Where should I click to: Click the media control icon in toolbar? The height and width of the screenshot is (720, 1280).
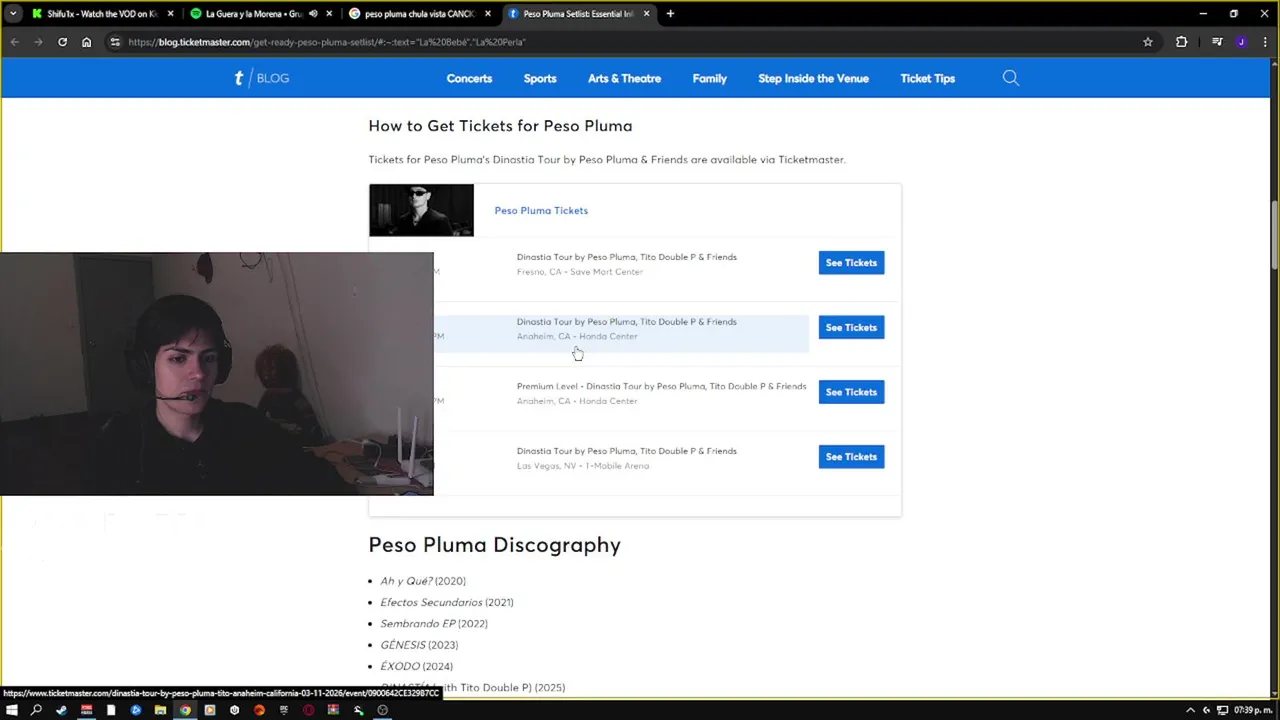click(1217, 42)
